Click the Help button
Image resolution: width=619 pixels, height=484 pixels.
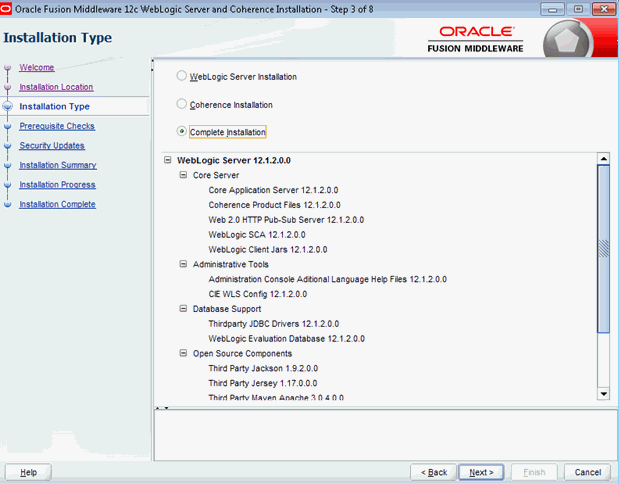pyautogui.click(x=28, y=472)
